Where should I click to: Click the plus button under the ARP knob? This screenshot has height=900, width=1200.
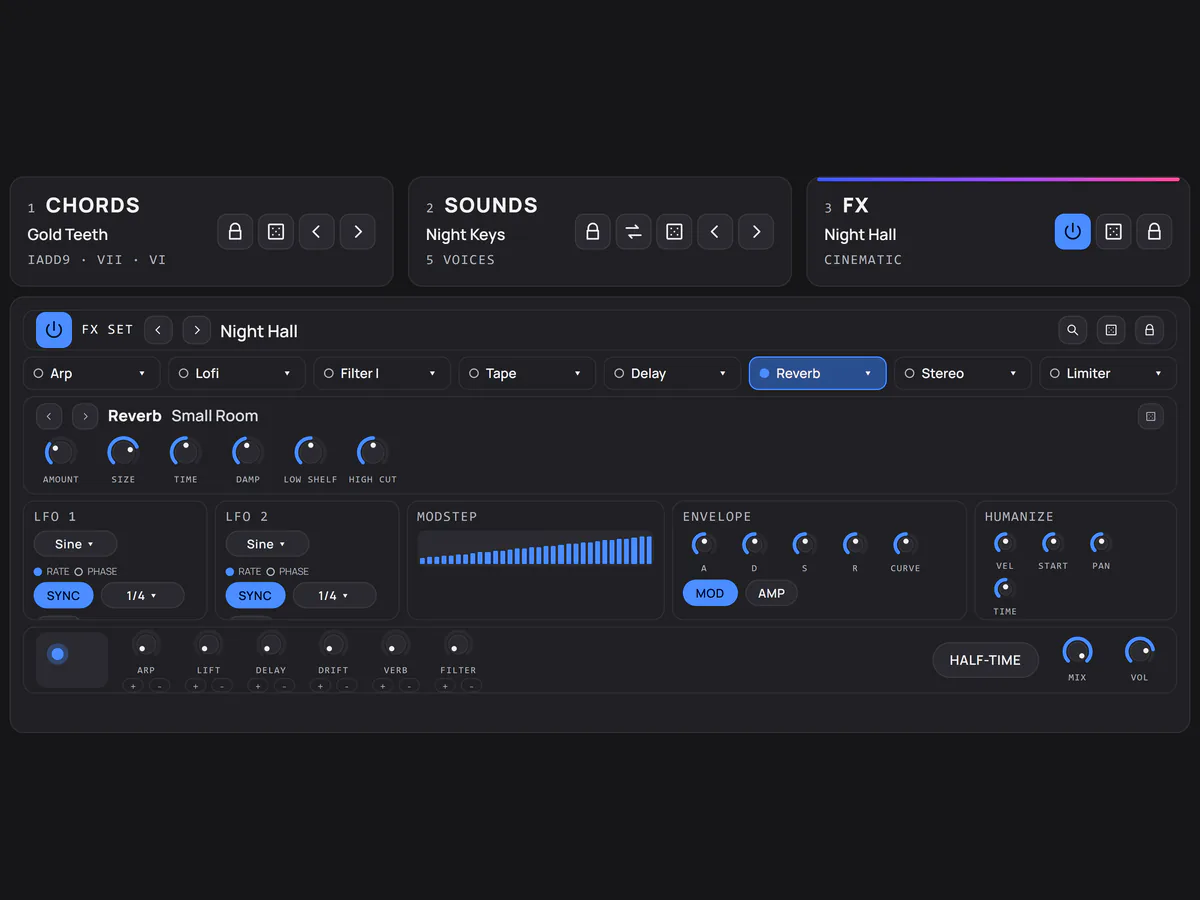[x=134, y=686]
